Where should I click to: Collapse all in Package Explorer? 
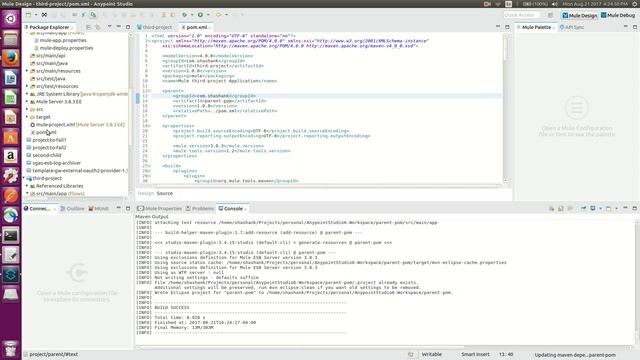point(89,27)
